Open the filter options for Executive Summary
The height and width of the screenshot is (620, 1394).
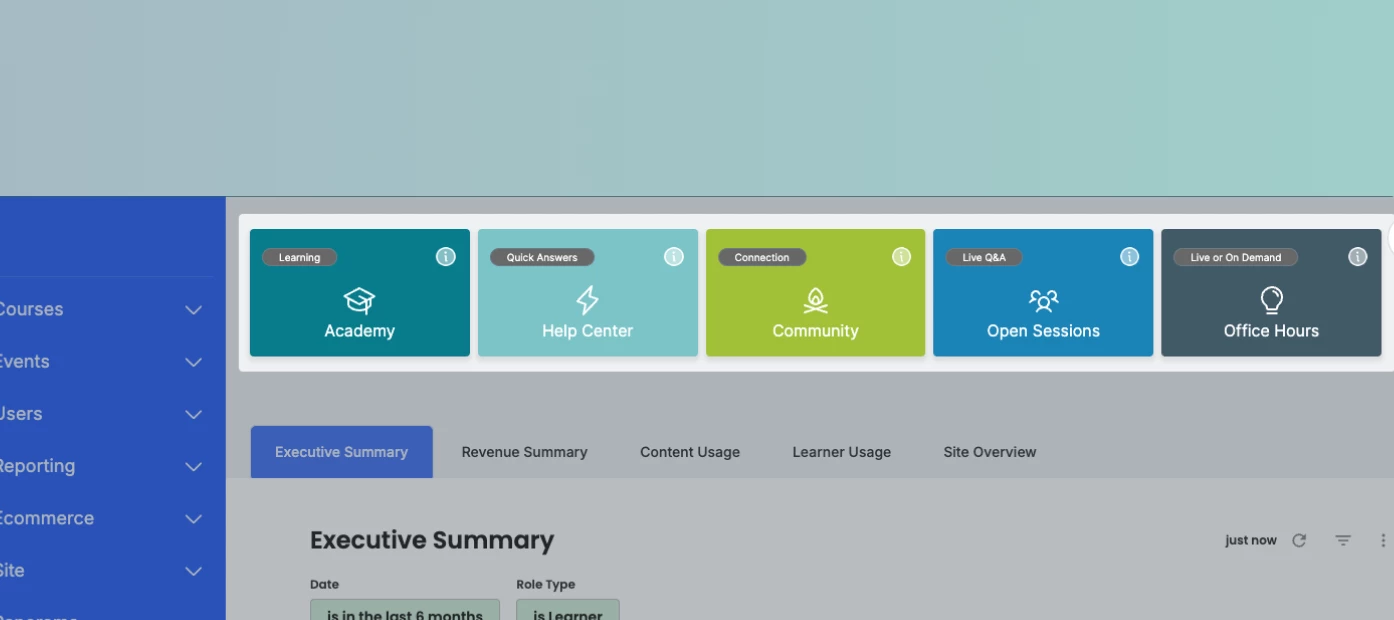pos(1343,540)
